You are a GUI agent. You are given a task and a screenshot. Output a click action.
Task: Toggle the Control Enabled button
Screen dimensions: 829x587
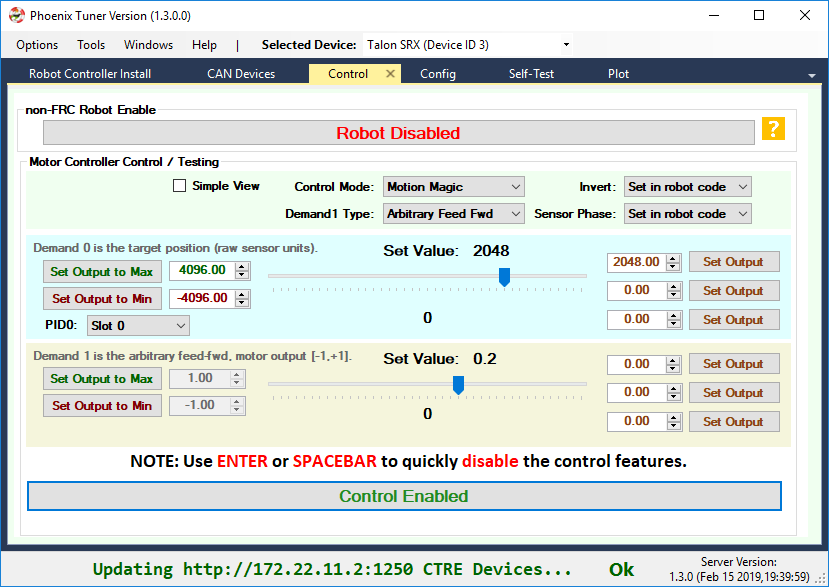coord(404,496)
